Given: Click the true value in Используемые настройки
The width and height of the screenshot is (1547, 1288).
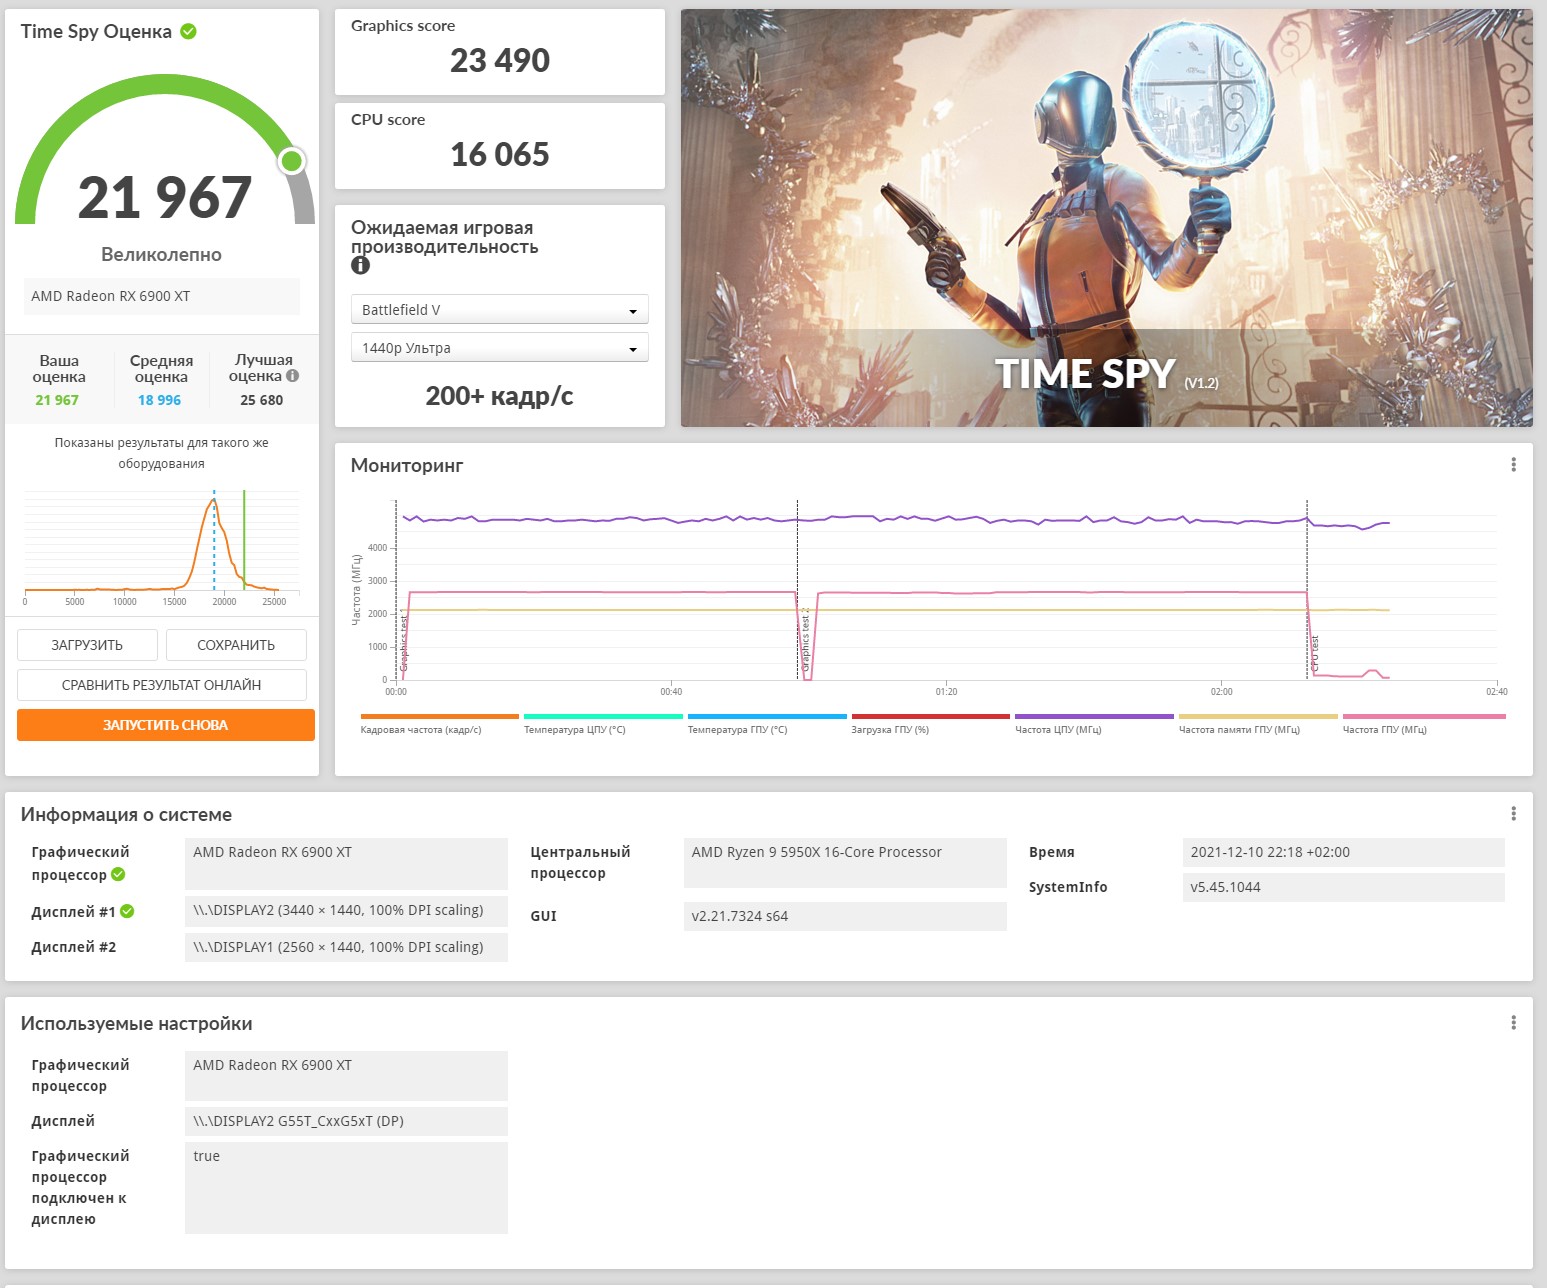Looking at the screenshot, I should (x=346, y=1187).
